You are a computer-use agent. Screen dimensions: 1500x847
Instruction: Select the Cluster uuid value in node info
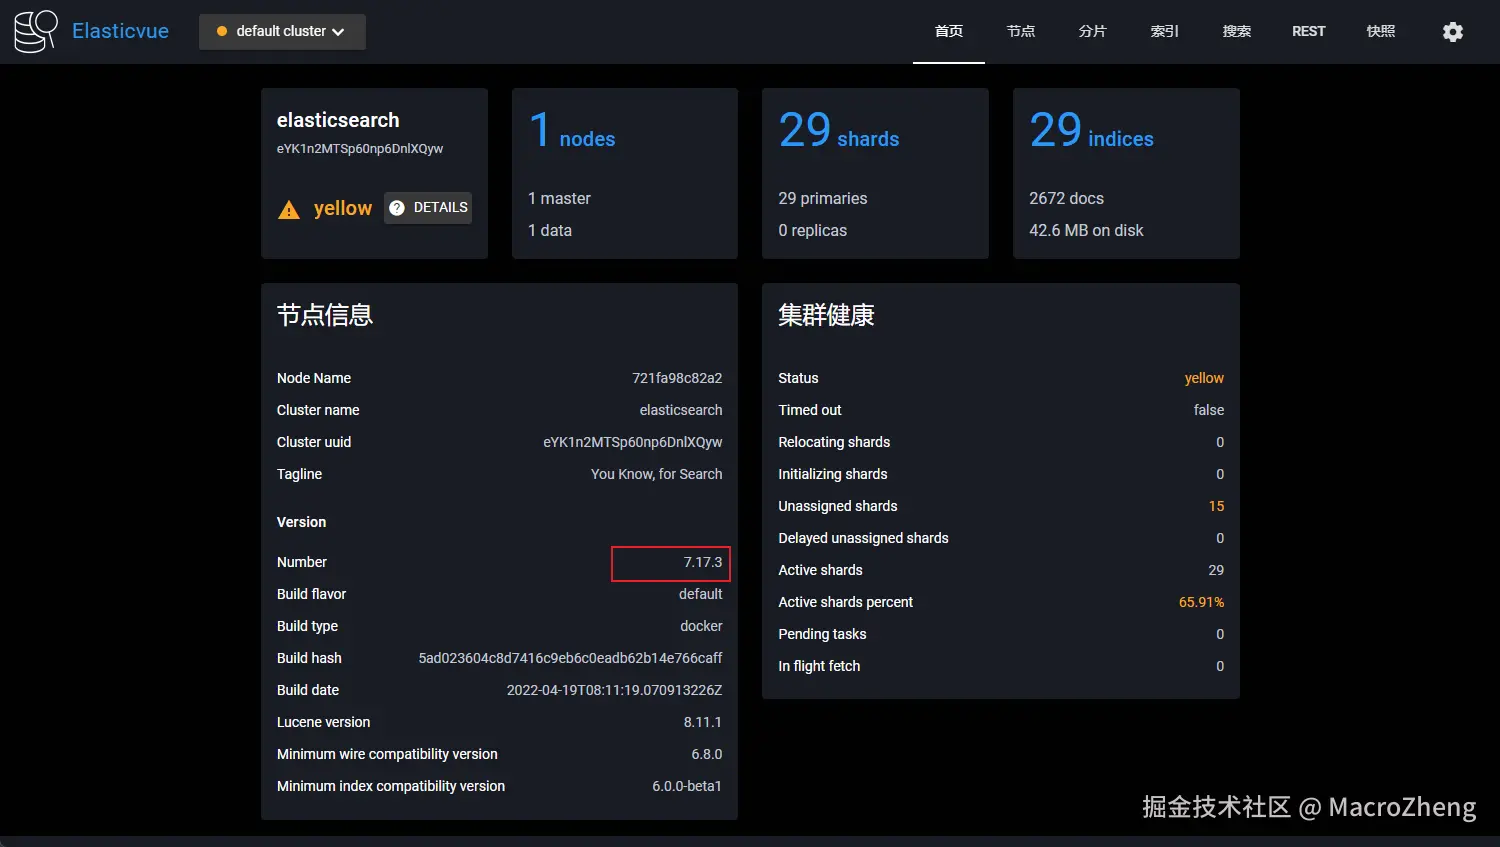pos(633,442)
